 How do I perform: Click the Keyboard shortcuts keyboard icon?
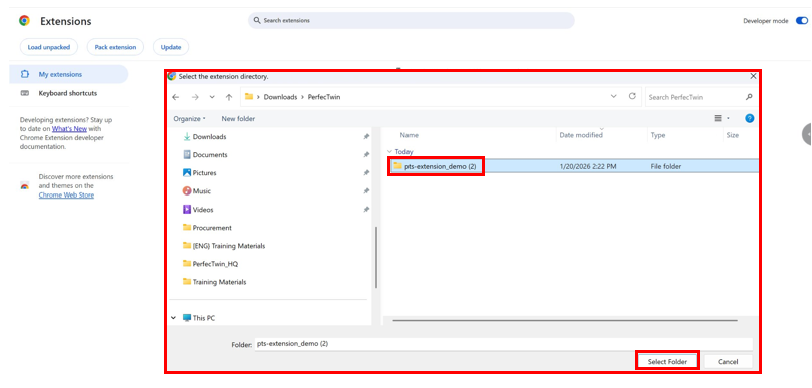(x=24, y=93)
